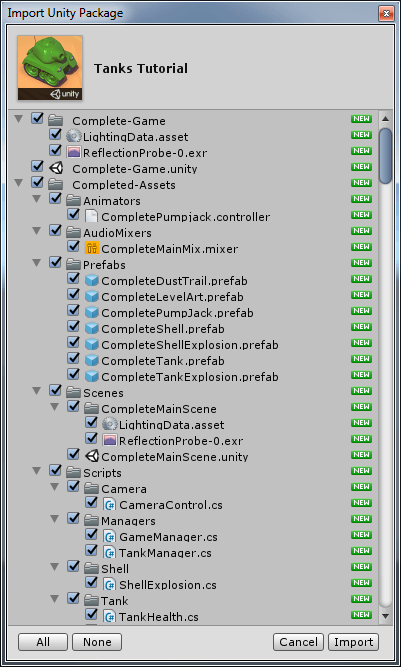Click the C# script icon next to GameManager.cs
Image resolution: width=401 pixels, height=667 pixels.
click(x=110, y=536)
